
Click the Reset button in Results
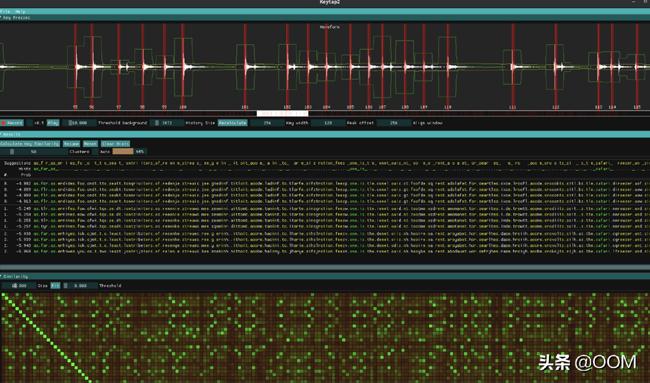click(90, 144)
